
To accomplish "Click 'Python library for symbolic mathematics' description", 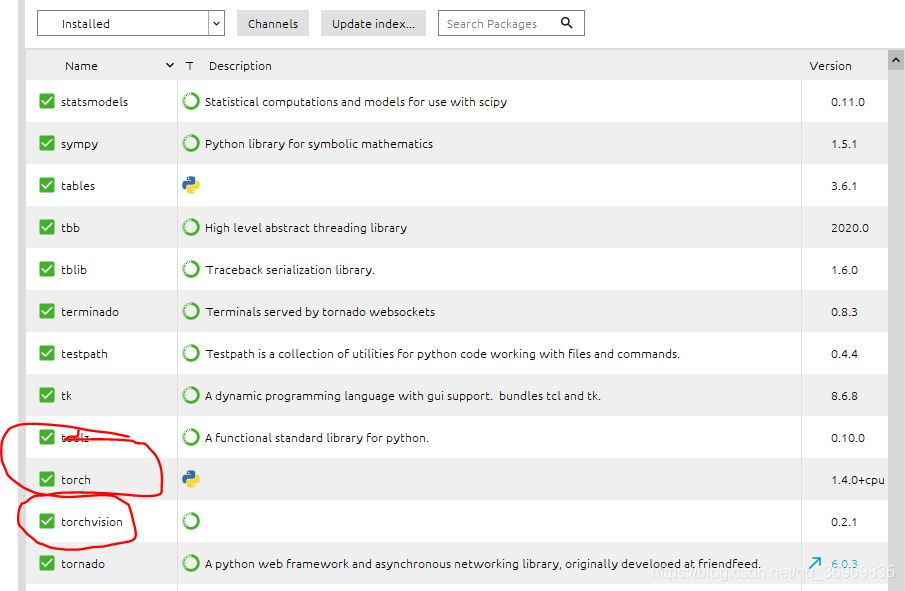I will coord(319,144).
